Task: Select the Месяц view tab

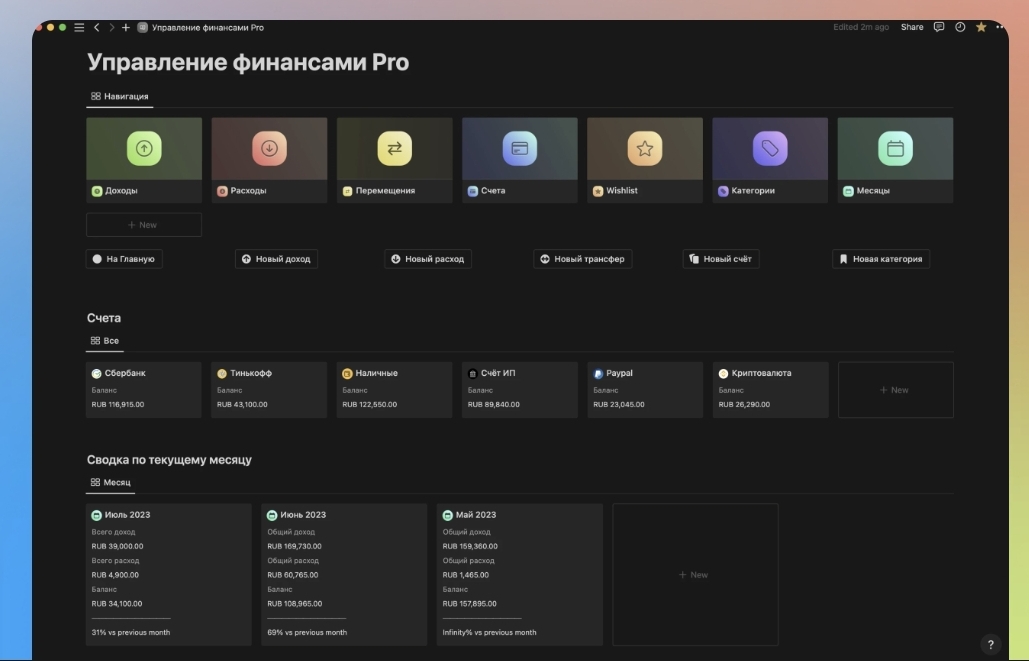Action: (x=111, y=482)
